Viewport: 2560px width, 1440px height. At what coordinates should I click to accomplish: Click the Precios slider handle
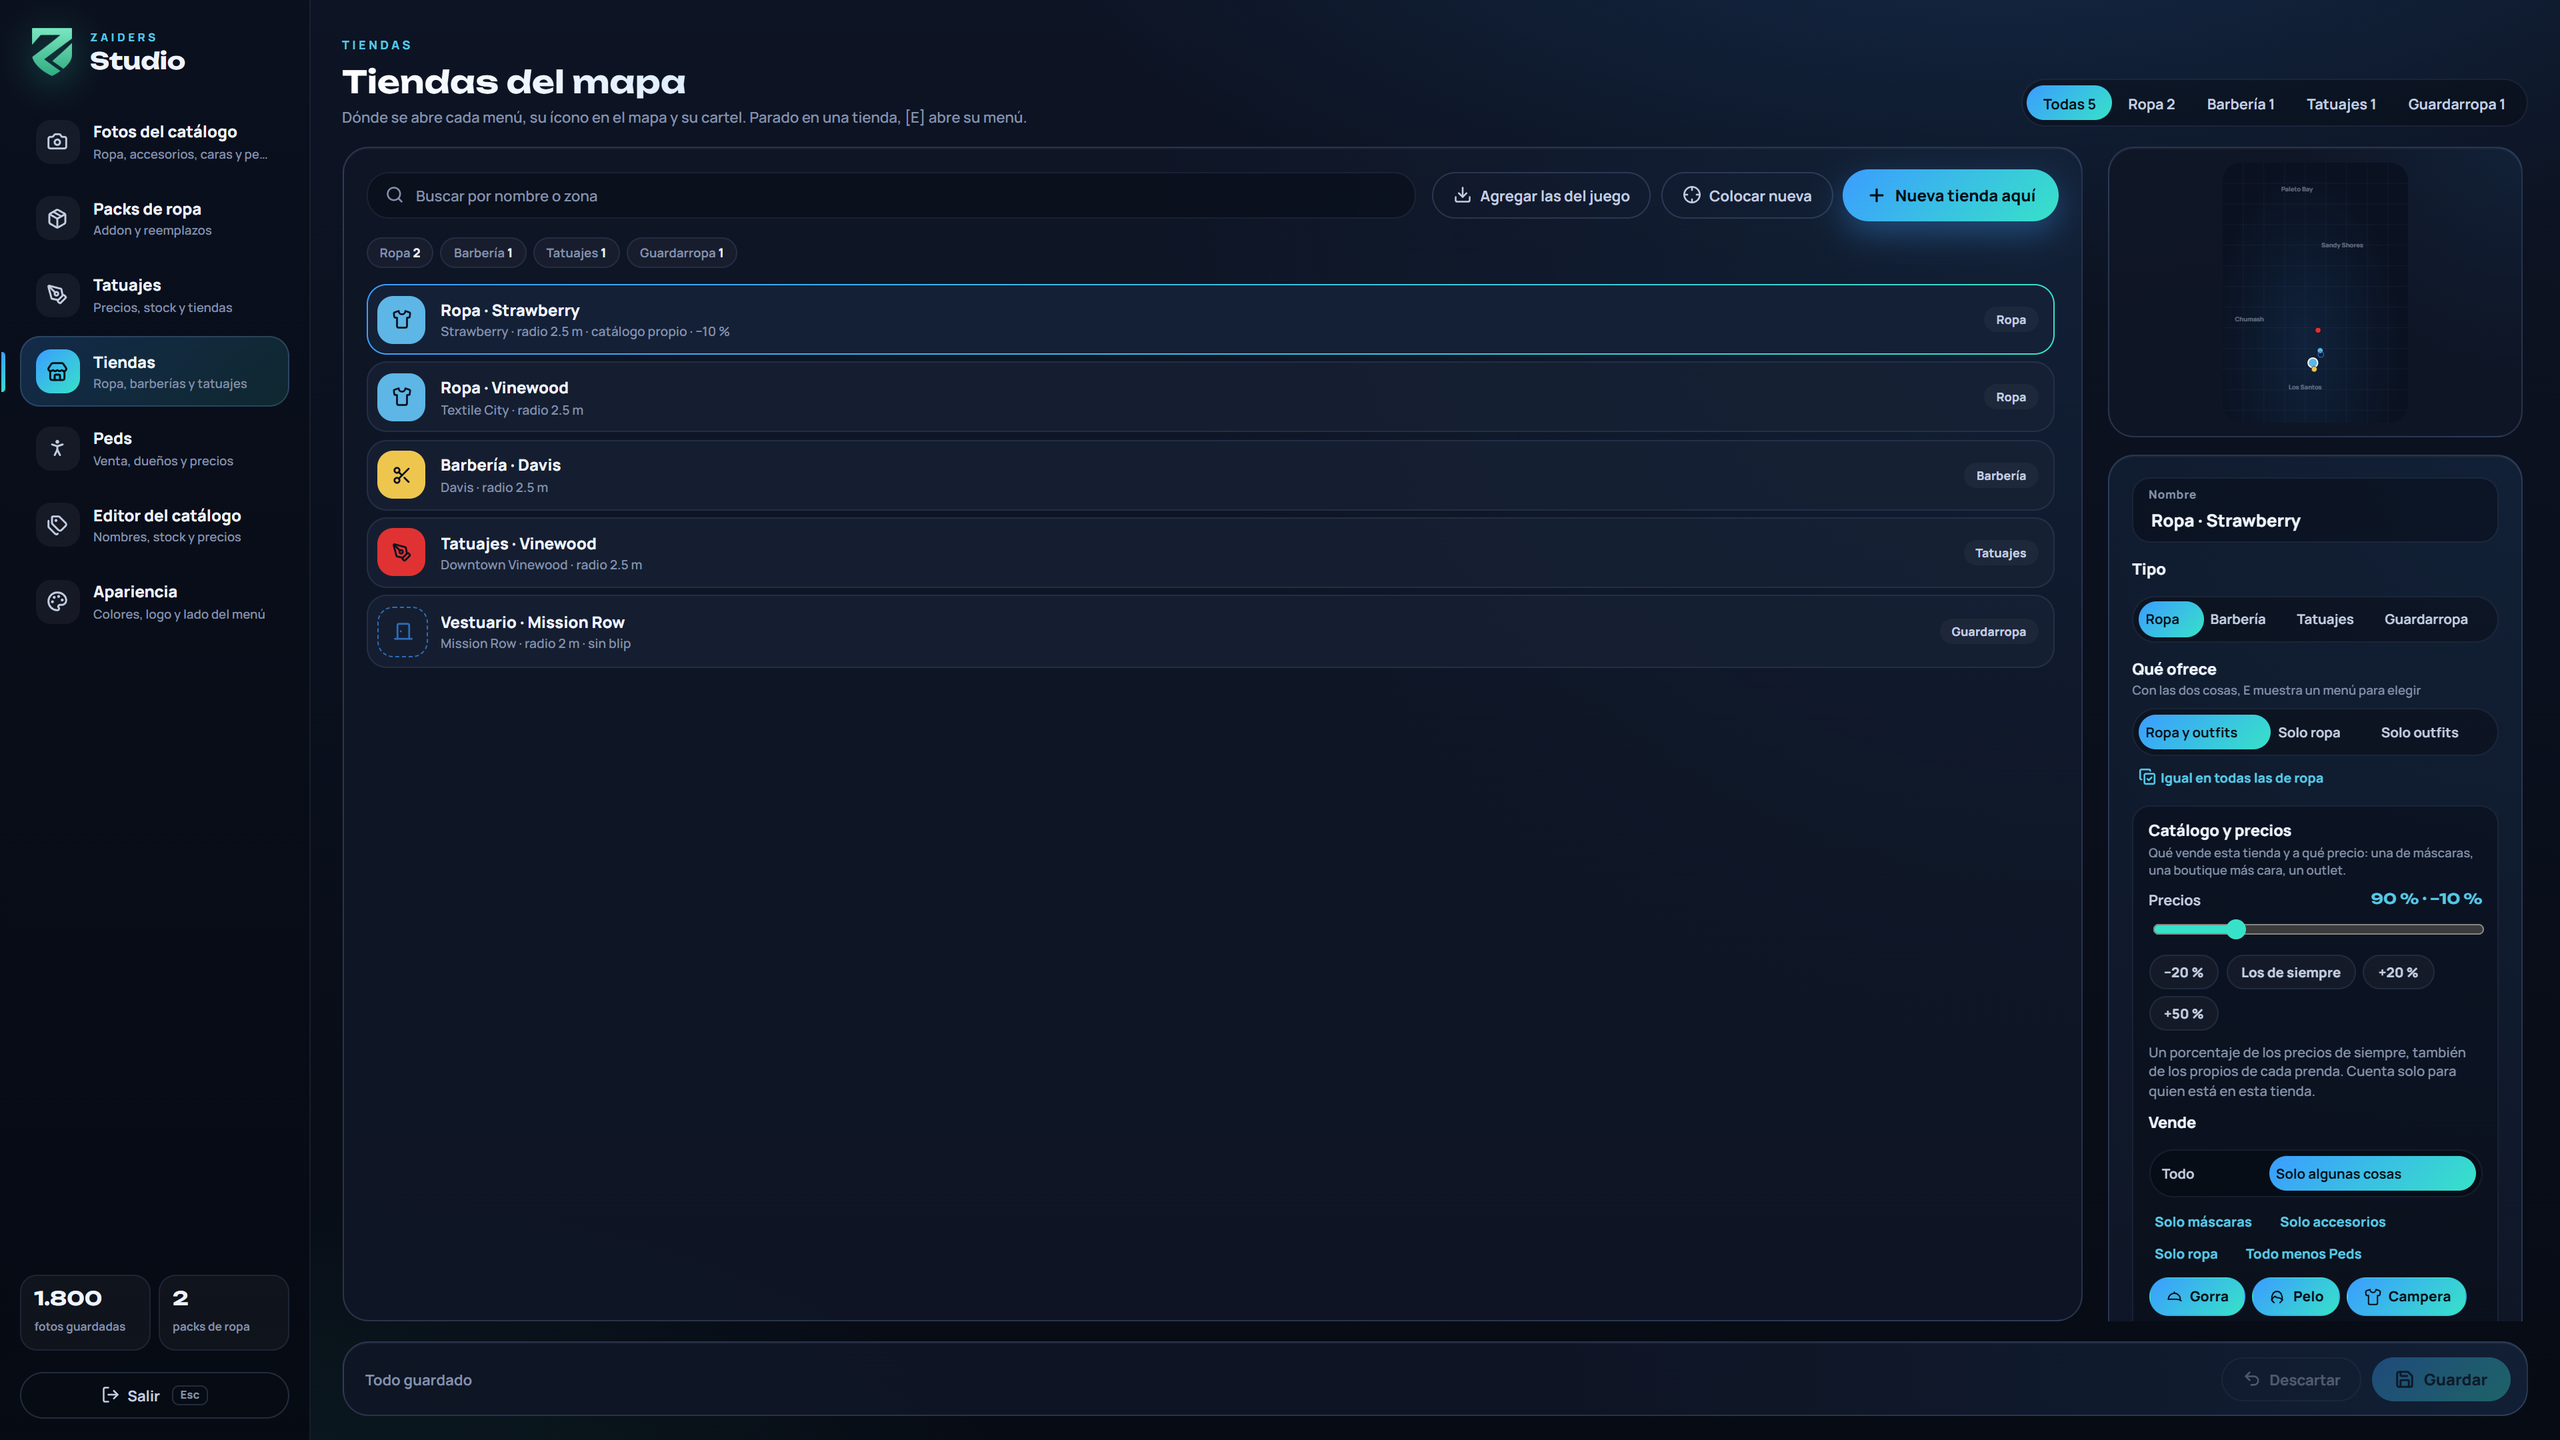[x=2237, y=929]
